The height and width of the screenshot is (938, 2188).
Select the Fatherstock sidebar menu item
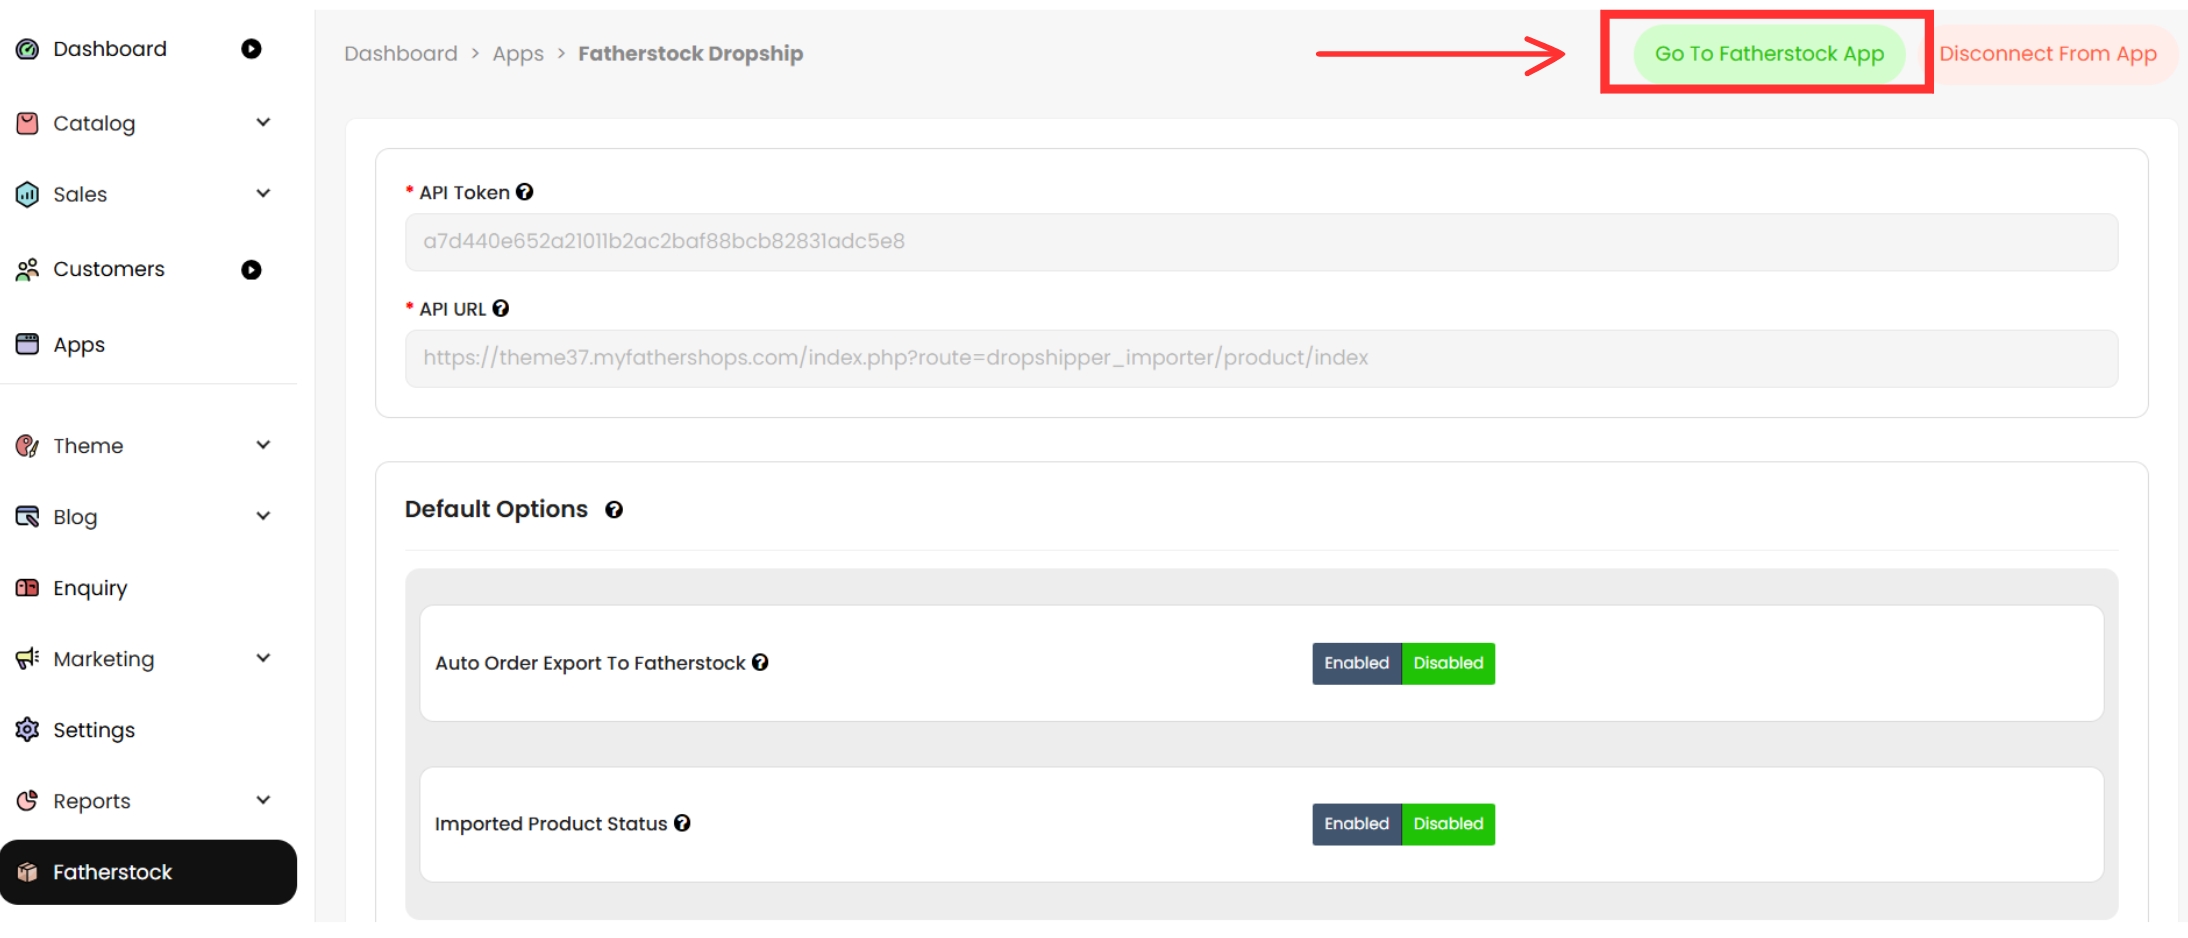coord(148,872)
